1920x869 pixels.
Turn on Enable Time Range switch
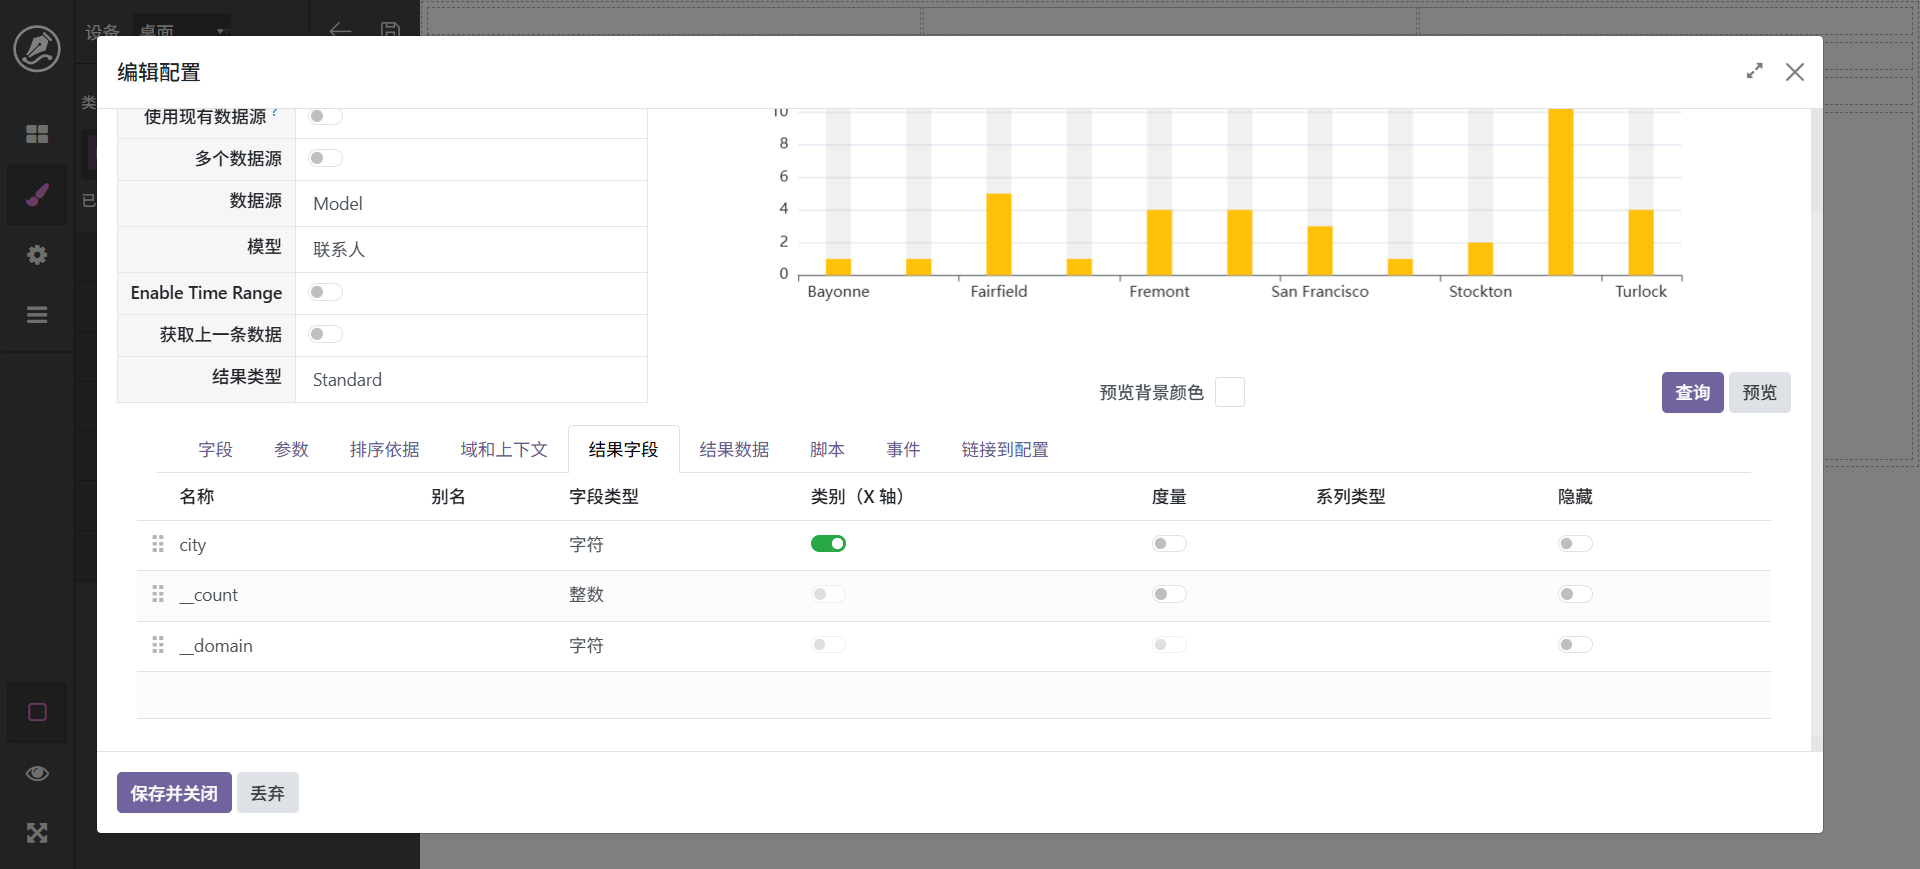tap(325, 292)
